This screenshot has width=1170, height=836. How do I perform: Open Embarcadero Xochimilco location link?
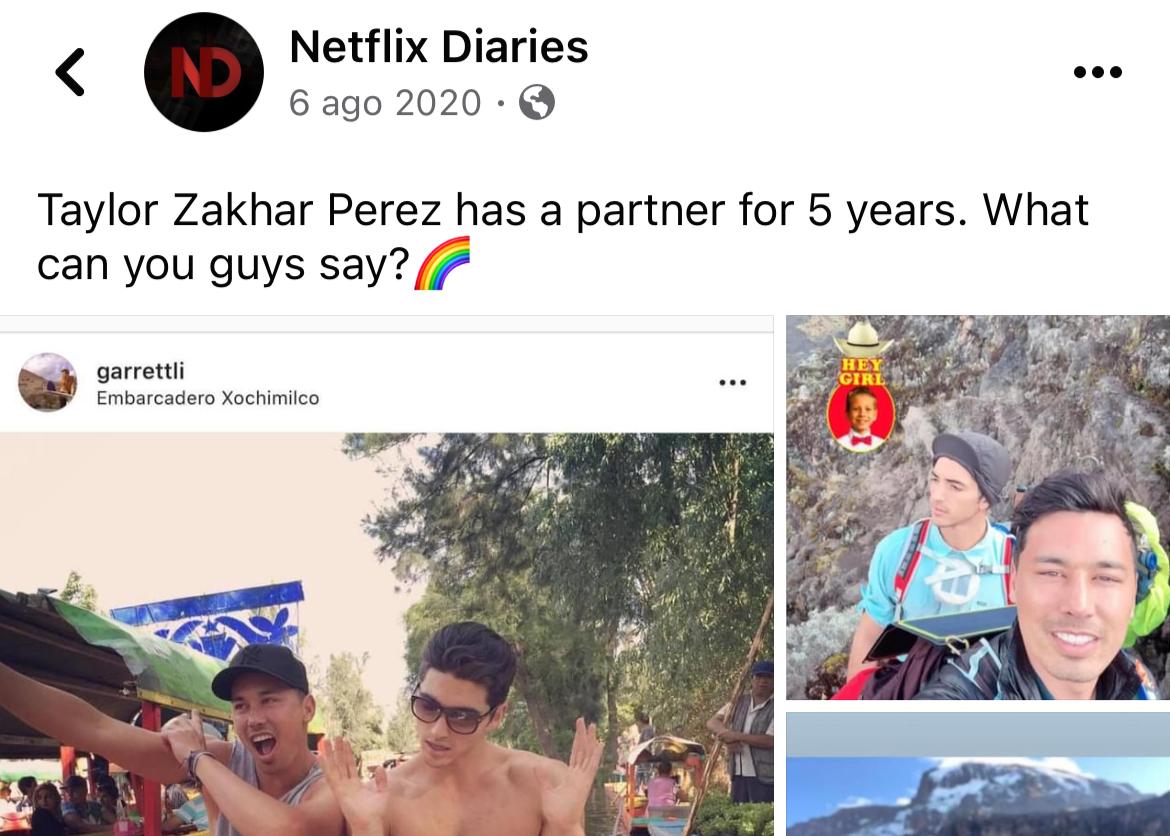click(207, 398)
